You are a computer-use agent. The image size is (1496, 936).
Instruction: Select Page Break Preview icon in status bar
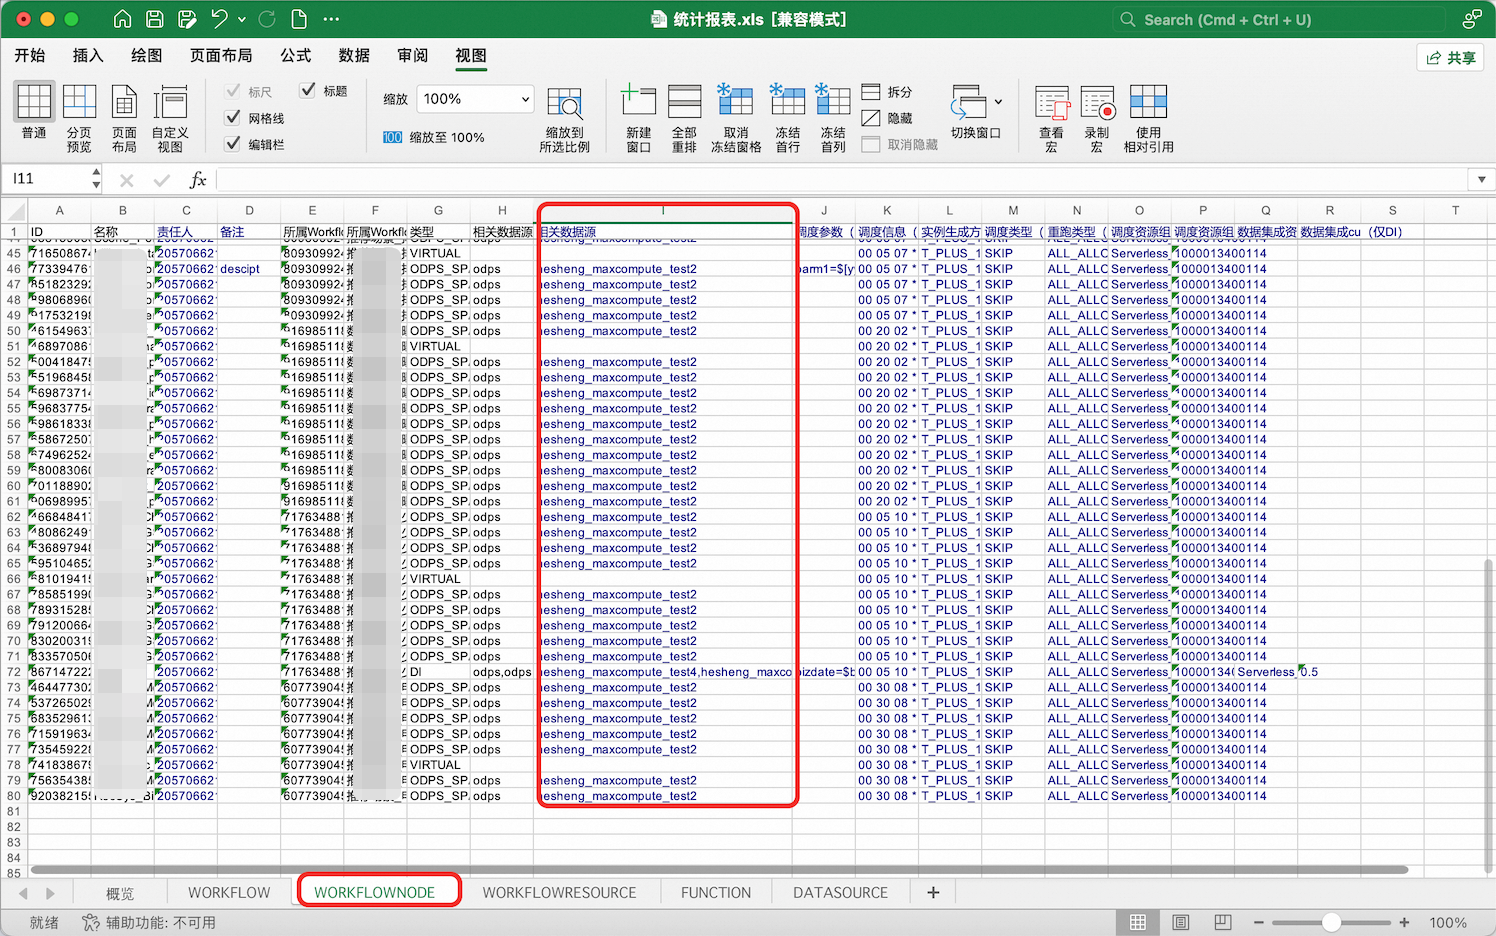[1223, 922]
